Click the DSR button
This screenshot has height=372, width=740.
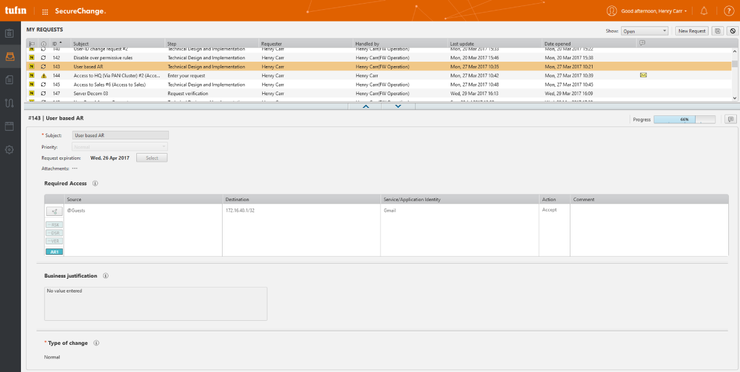pos(54,233)
